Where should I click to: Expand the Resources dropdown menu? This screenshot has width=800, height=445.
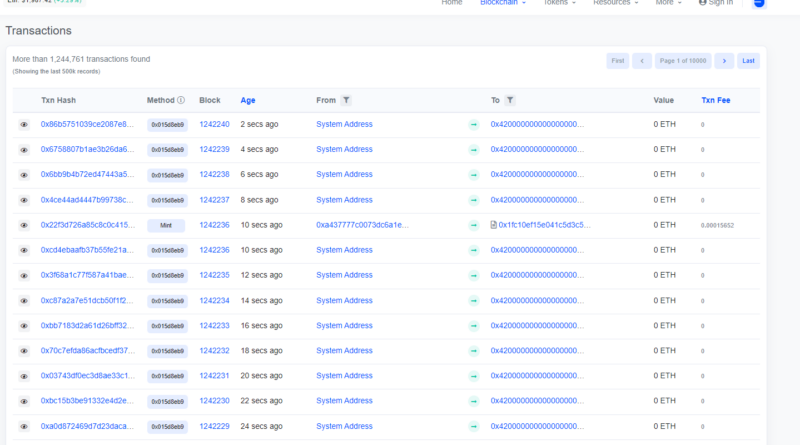[615, 3]
